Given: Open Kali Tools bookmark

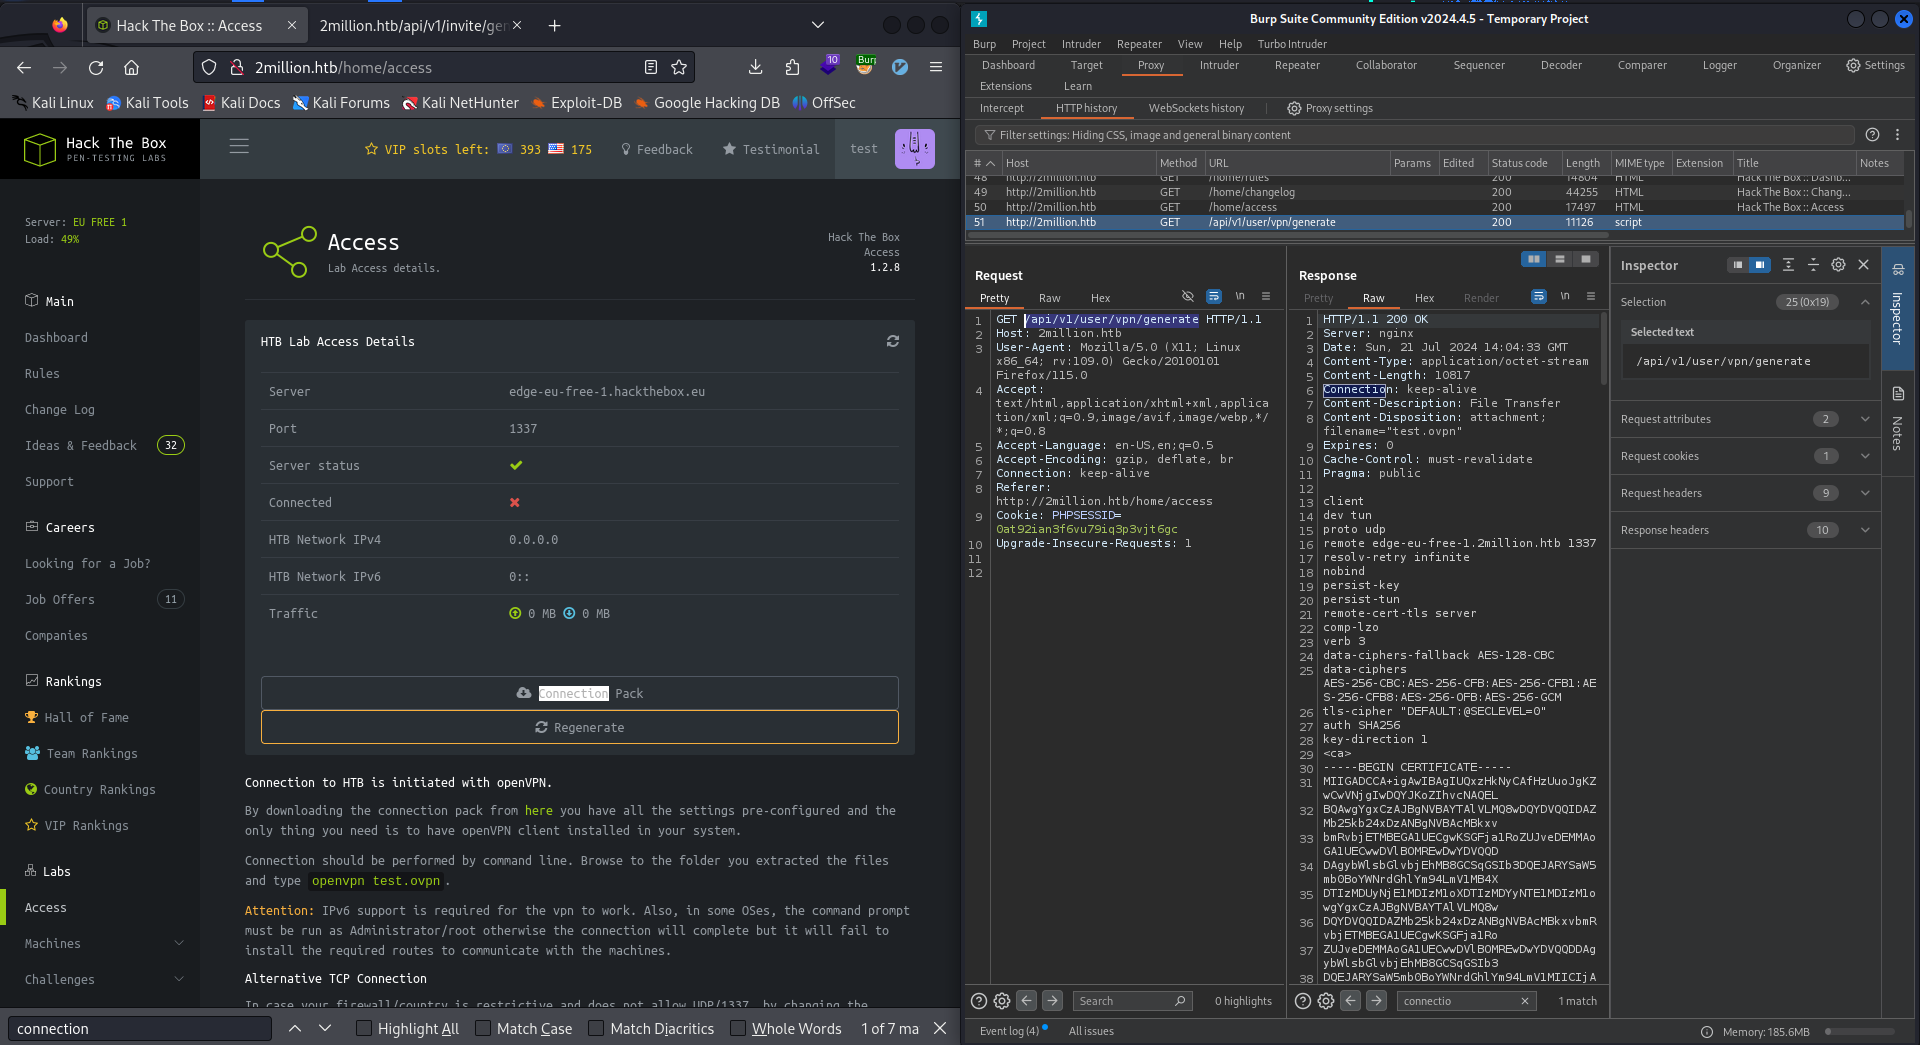Looking at the screenshot, I should coord(147,103).
